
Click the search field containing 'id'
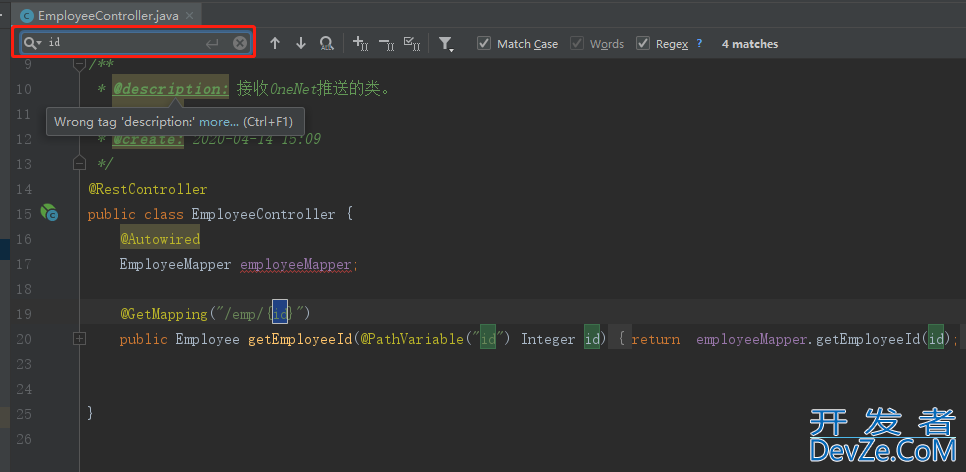click(136, 43)
